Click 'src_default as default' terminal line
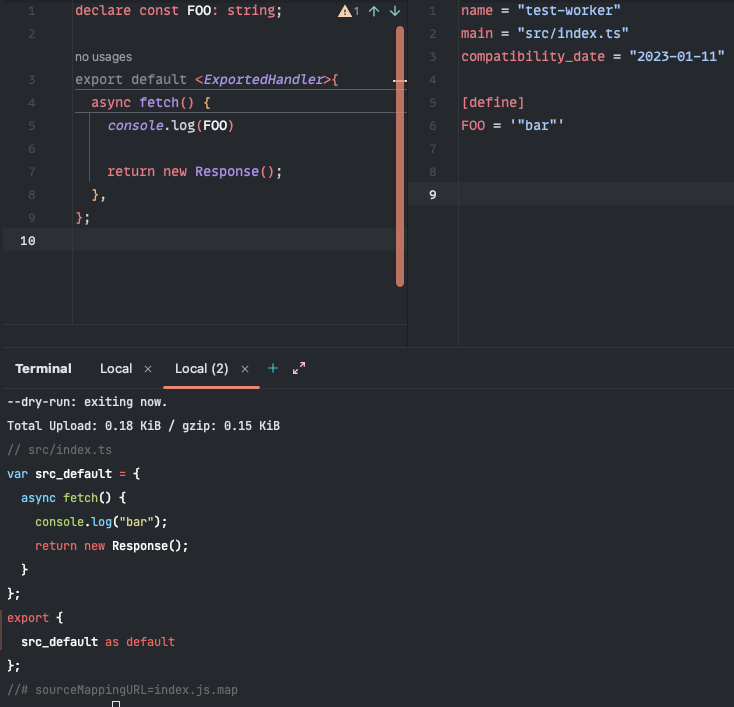Image resolution: width=734 pixels, height=707 pixels. pos(98,641)
